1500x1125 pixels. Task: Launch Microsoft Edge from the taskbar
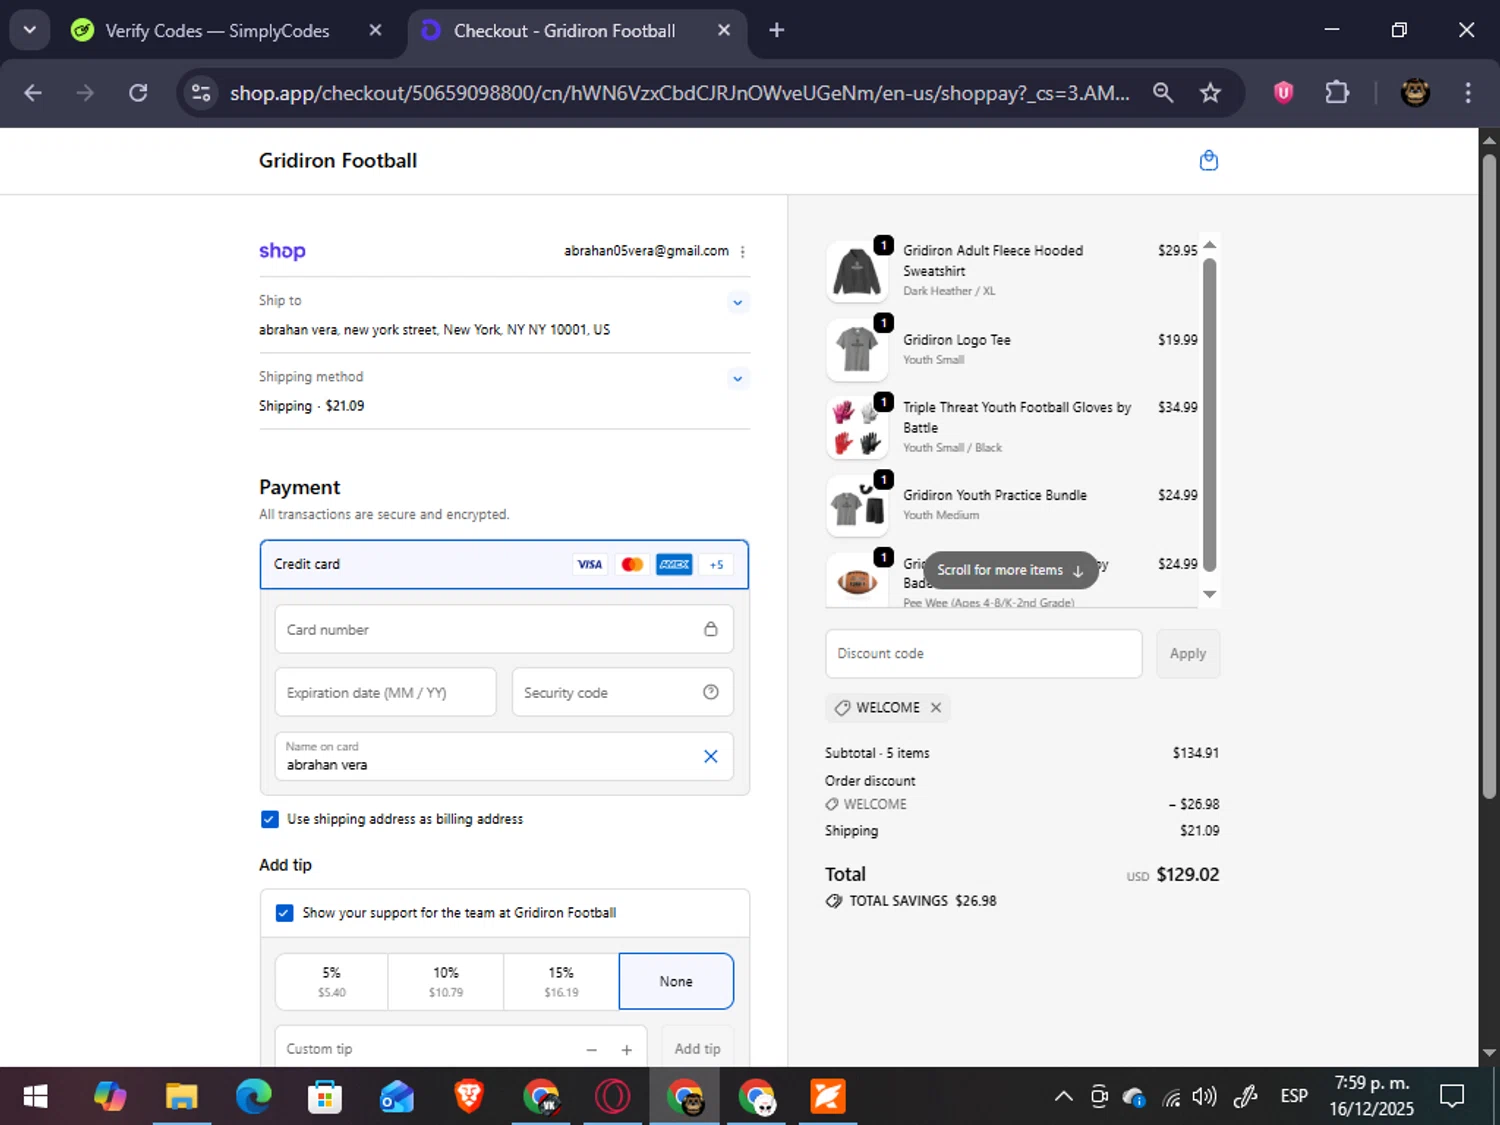pos(253,1097)
